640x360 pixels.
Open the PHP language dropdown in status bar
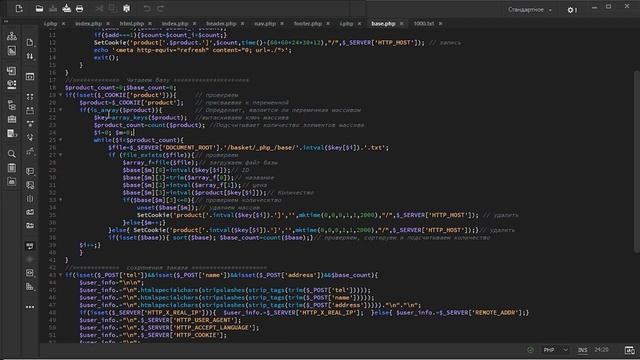555,350
